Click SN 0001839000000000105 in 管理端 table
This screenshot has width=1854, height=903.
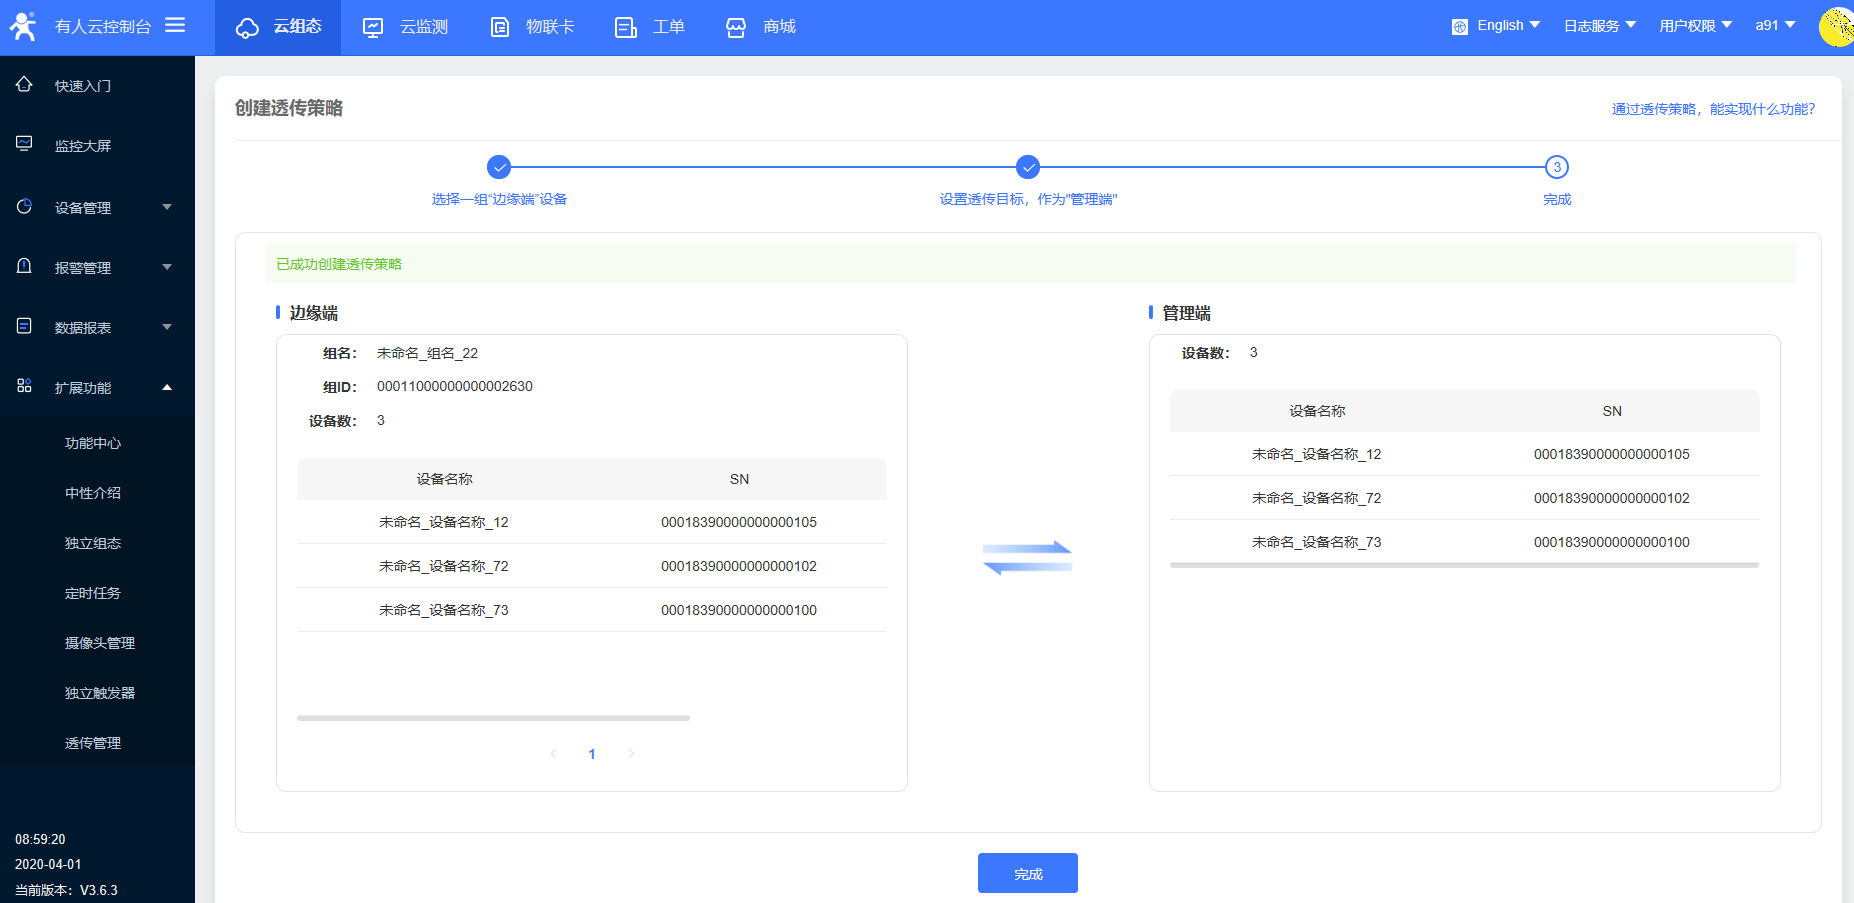1612,454
